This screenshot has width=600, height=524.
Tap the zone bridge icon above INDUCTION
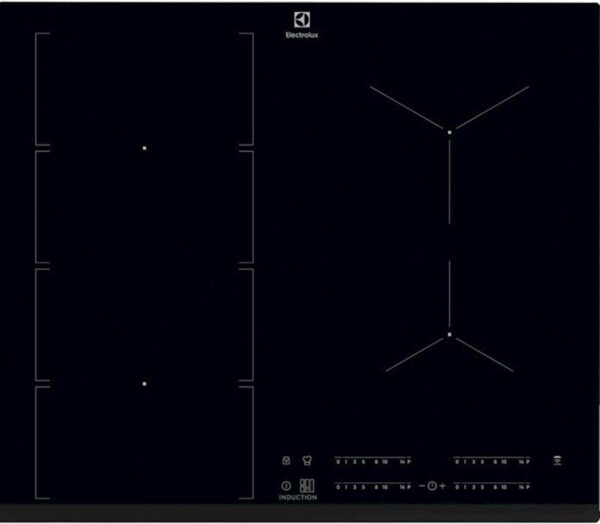[x=306, y=486]
